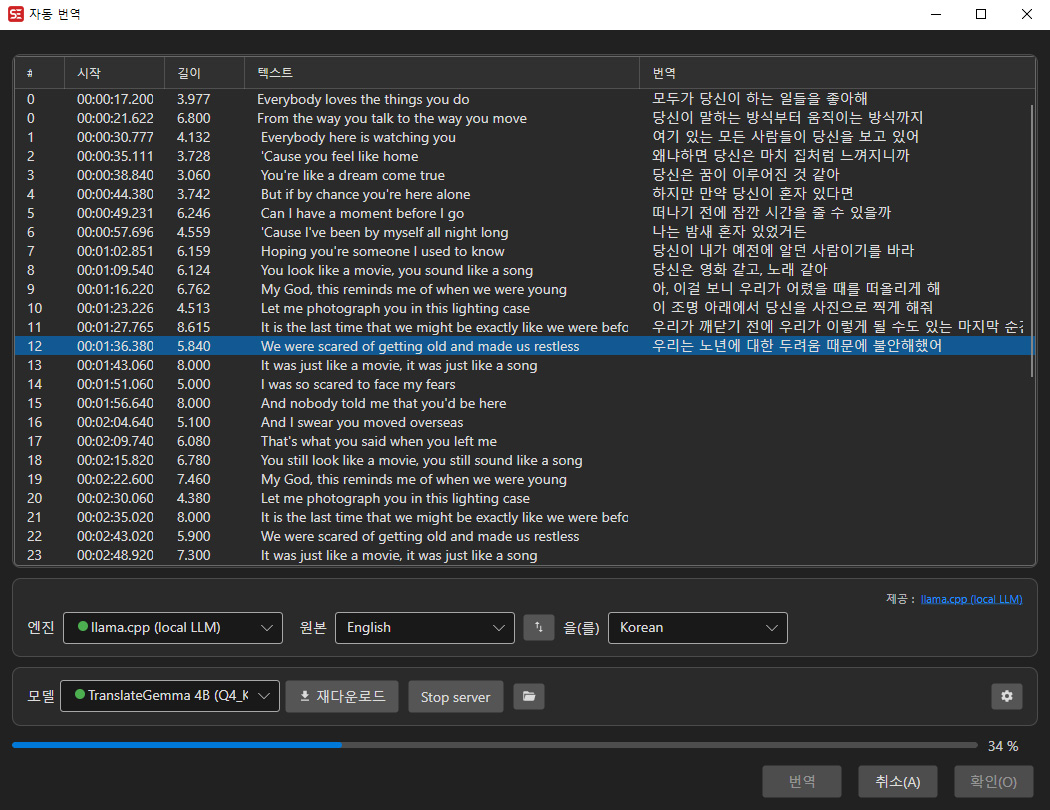Click translation '나는 밤새 혼자 있었거든'
The height and width of the screenshot is (810, 1050).
click(x=729, y=232)
